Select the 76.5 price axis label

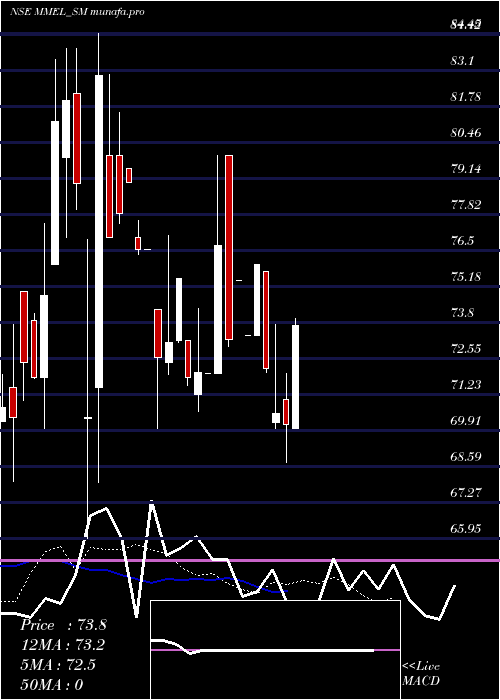click(462, 241)
